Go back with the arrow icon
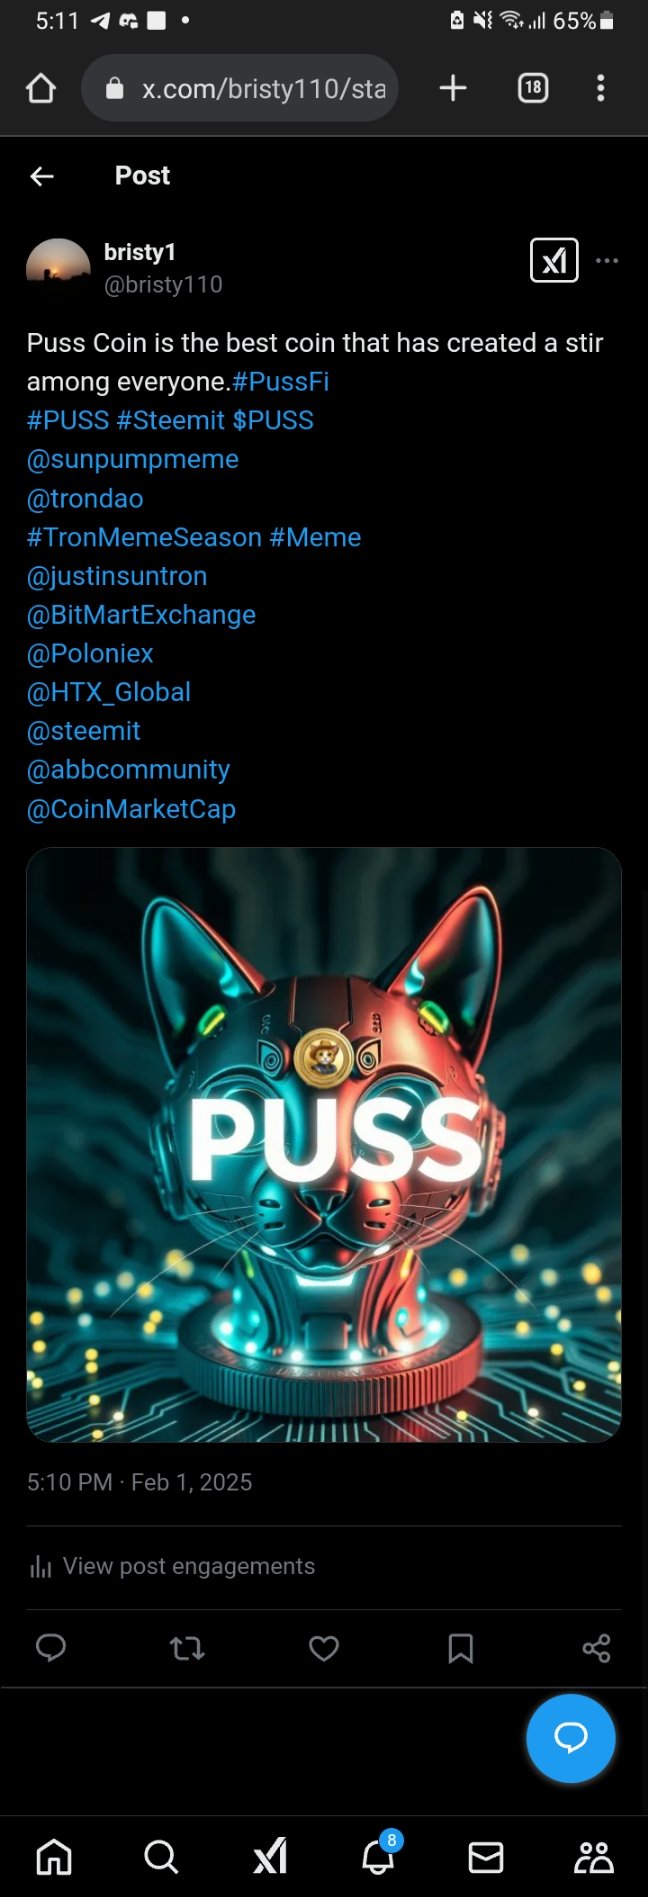 pyautogui.click(x=42, y=176)
